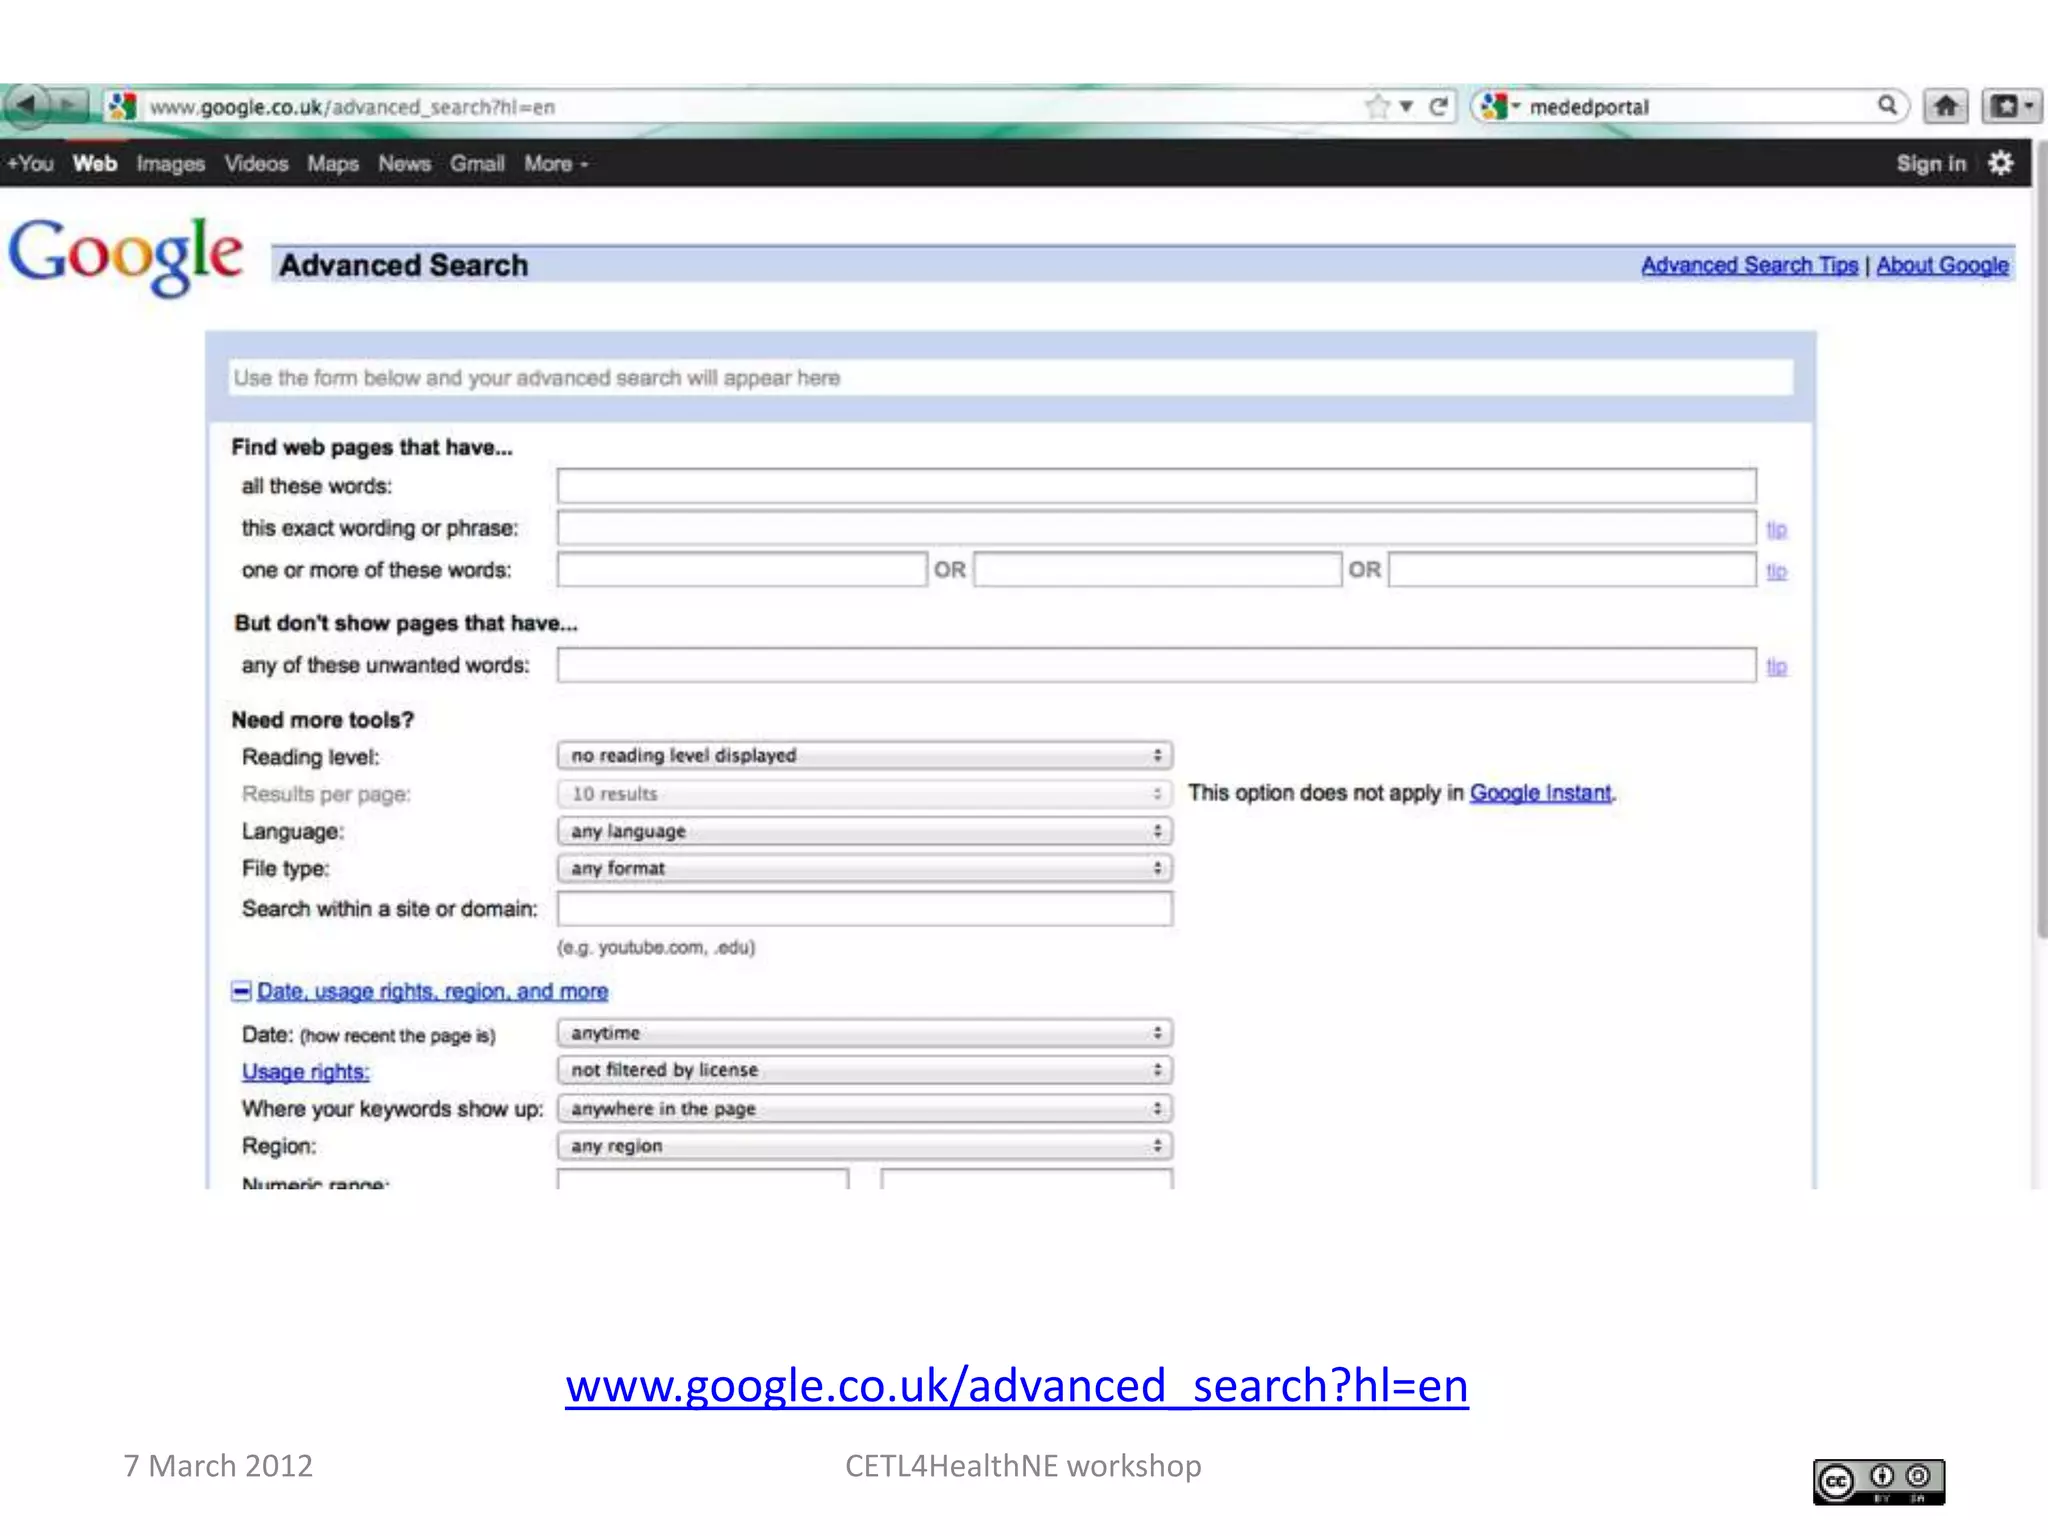Open the Usage rights help link
Screen dimensions: 2048x1536
point(305,1072)
